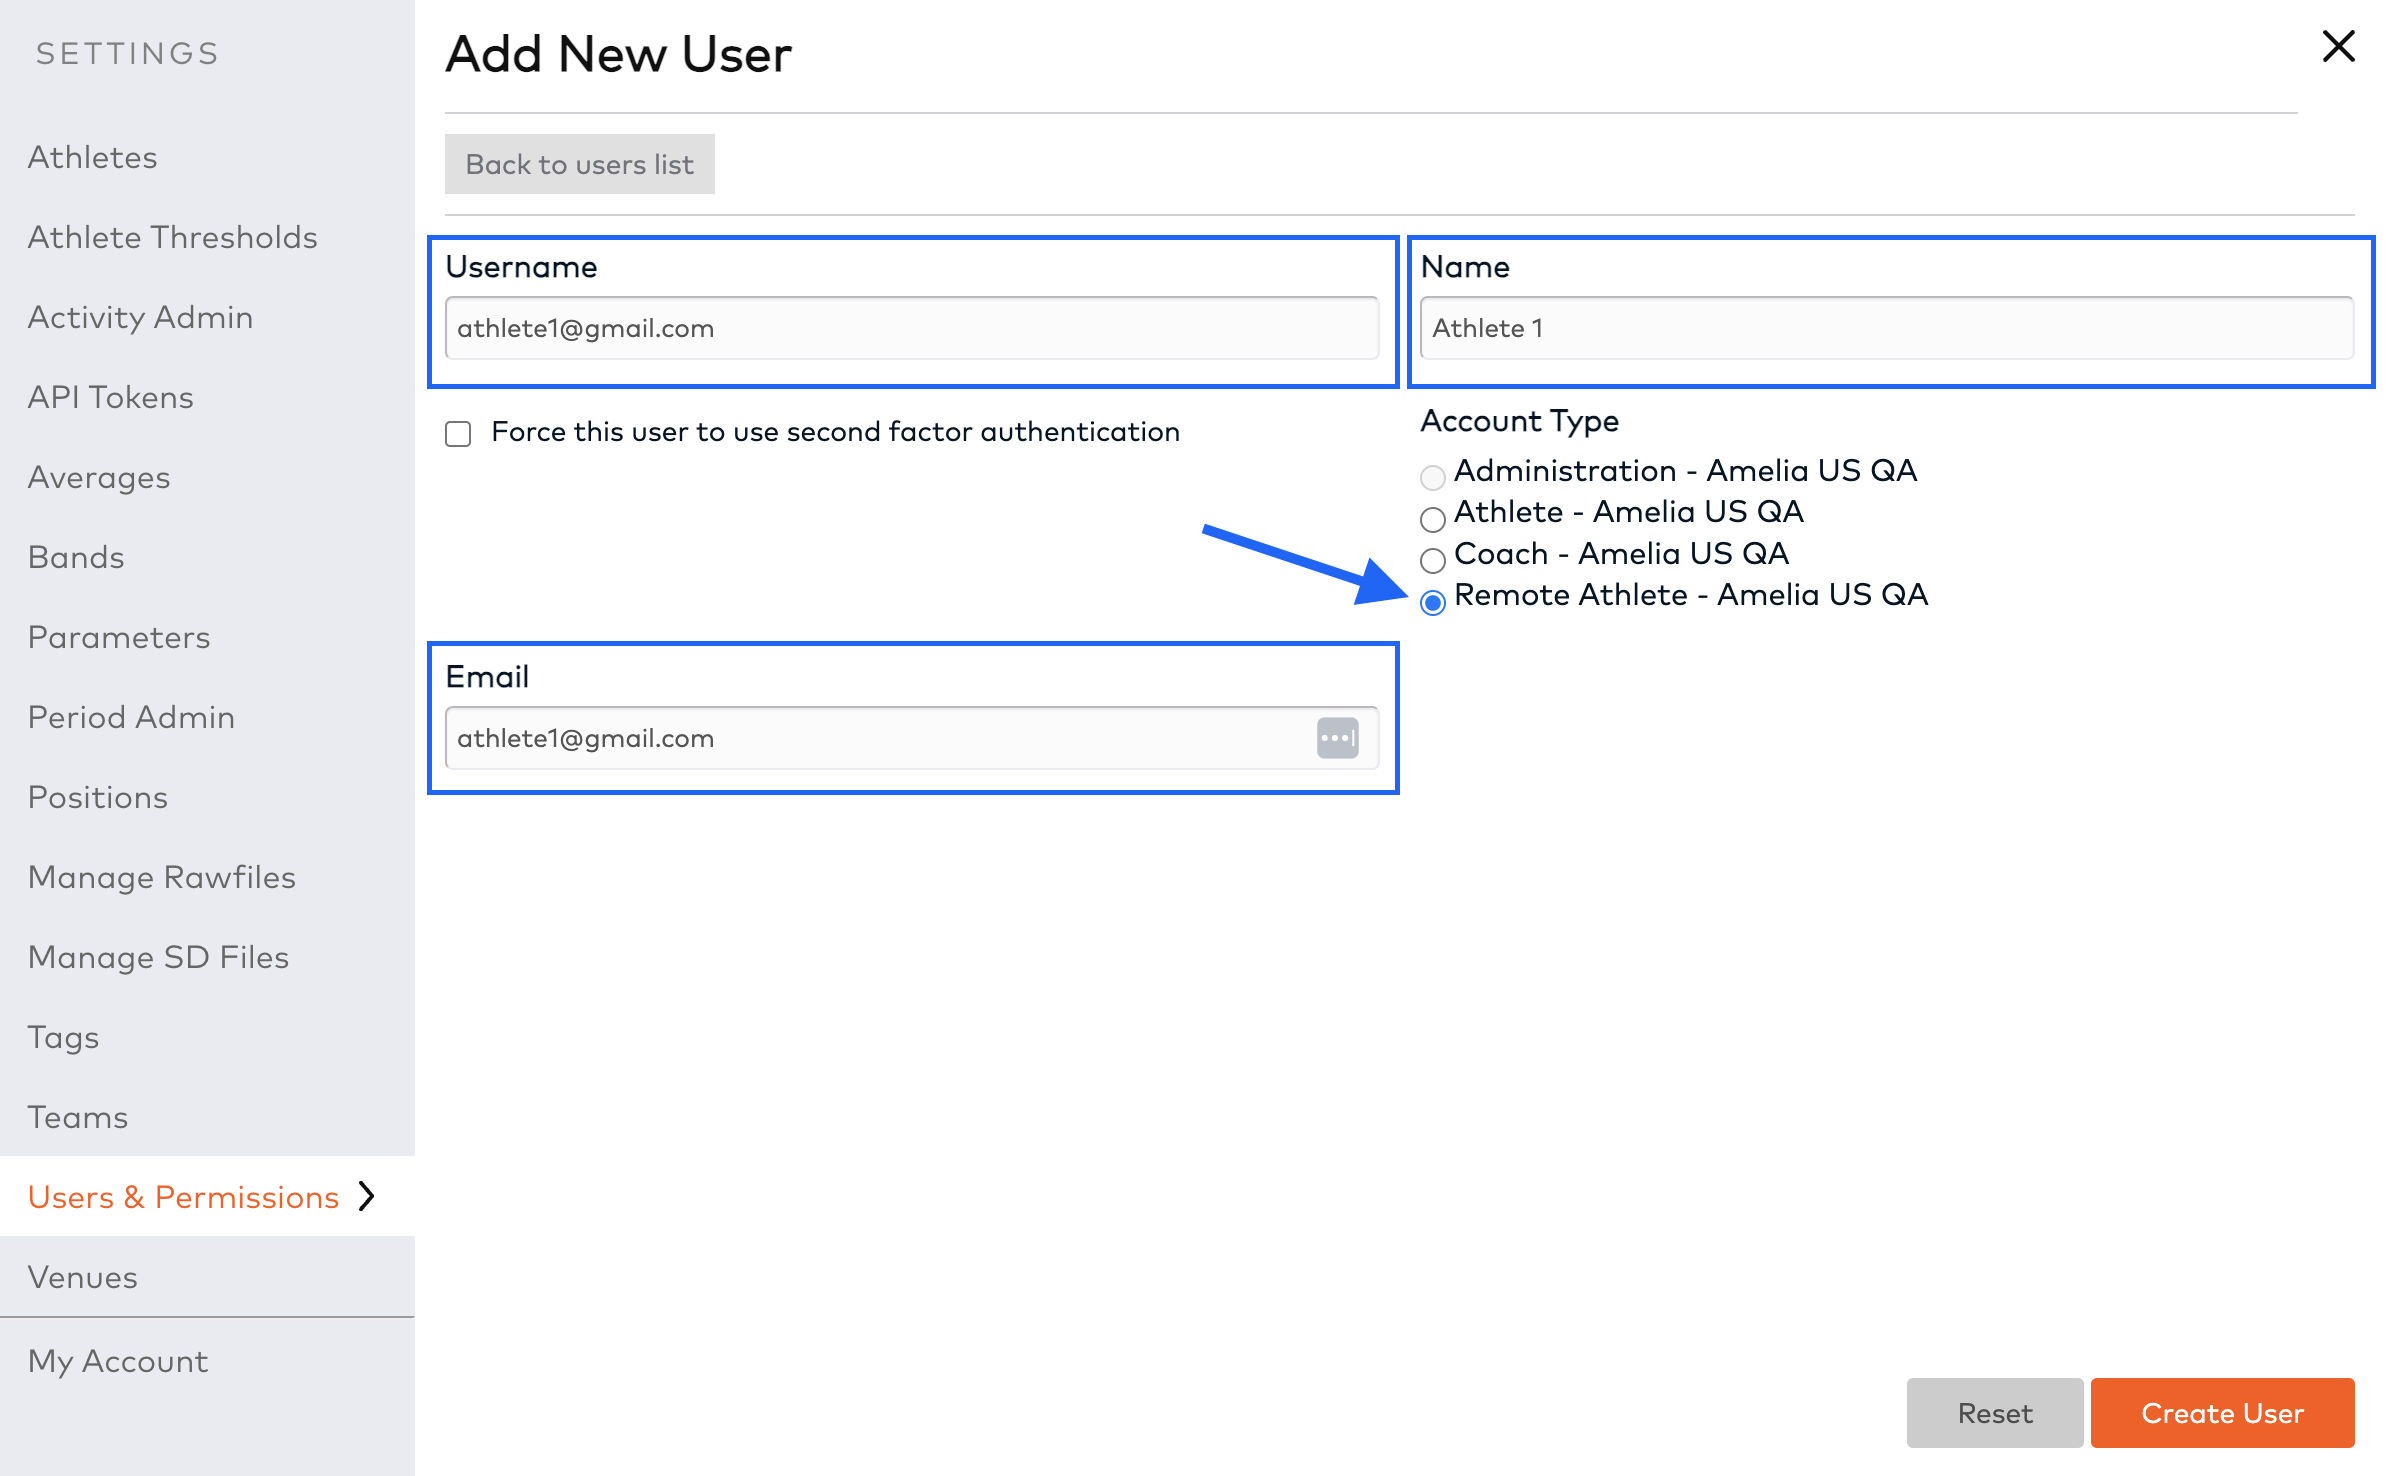Open Athlete Thresholds settings
Screen dimensions: 2386x1476
pyautogui.click(x=172, y=237)
